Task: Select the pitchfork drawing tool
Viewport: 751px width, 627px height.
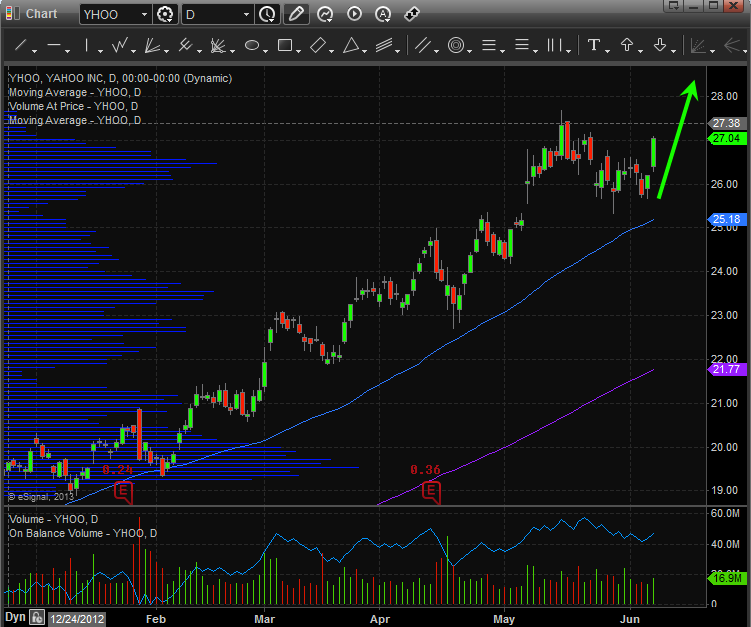Action: point(185,46)
